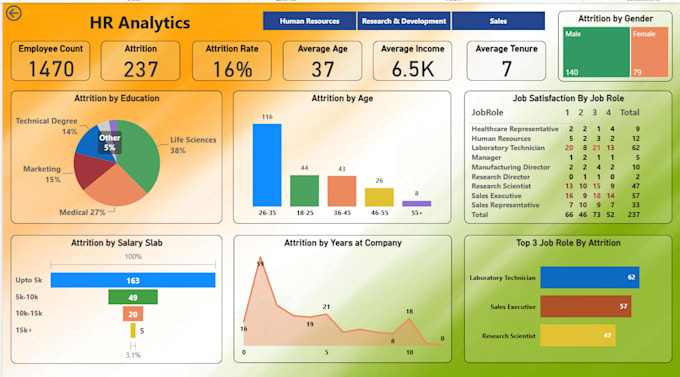Choose the Sales department slicer
Screen dimensions: 680x377
(x=498, y=21)
